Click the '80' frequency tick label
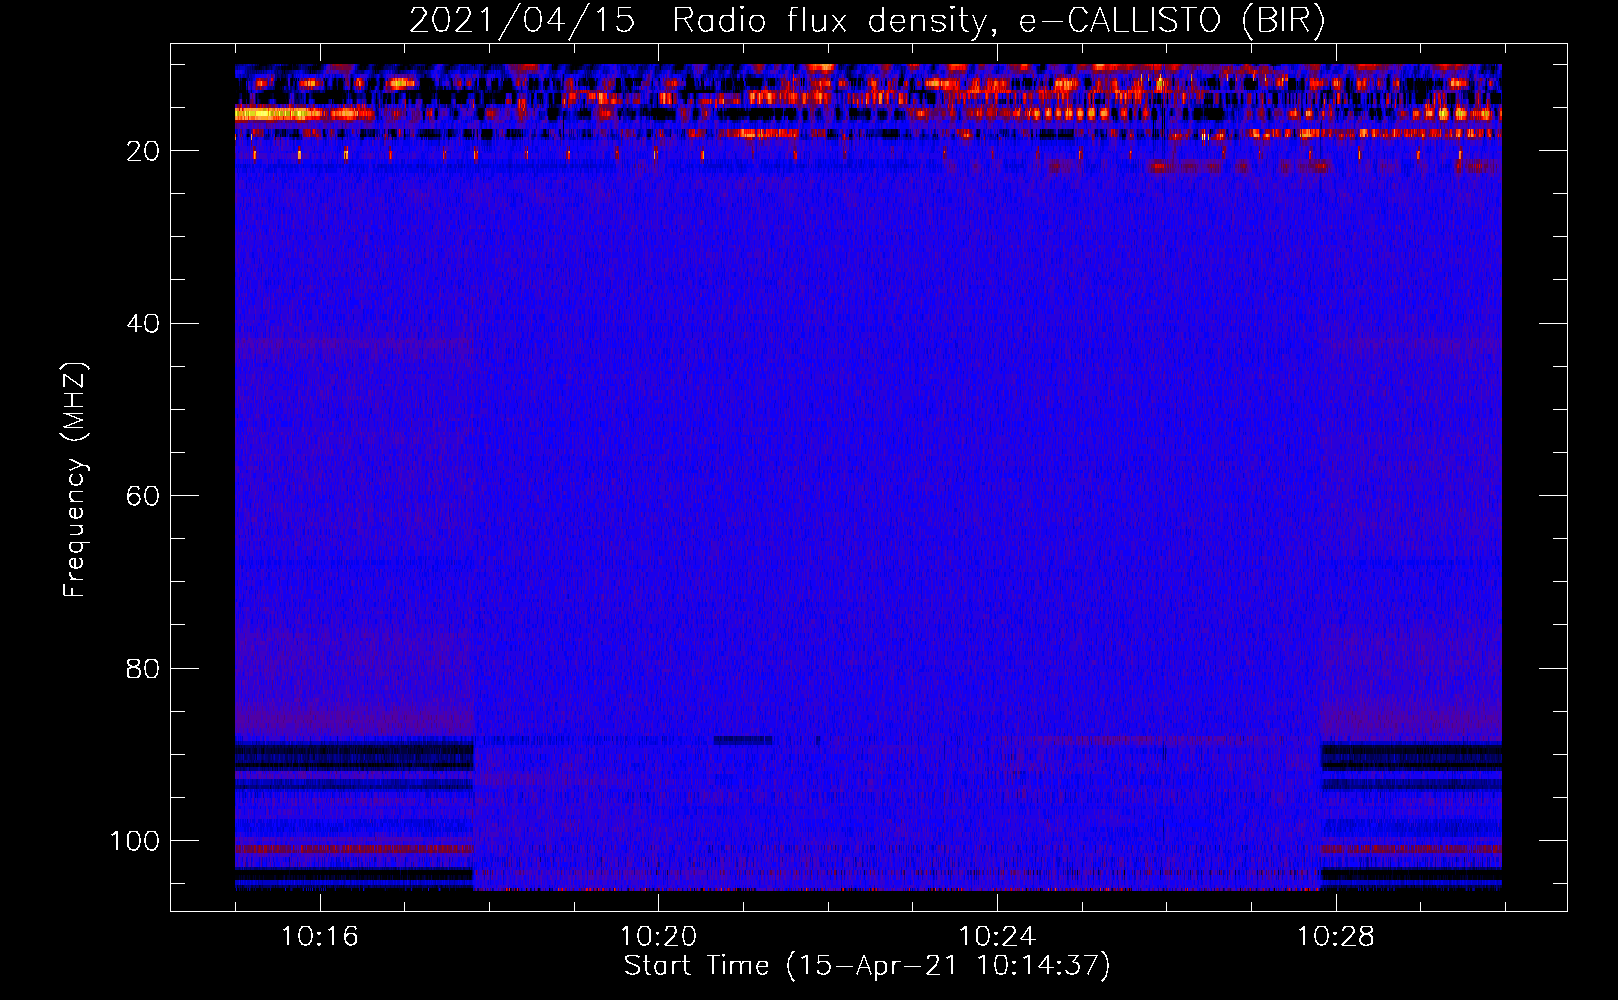 click(143, 668)
